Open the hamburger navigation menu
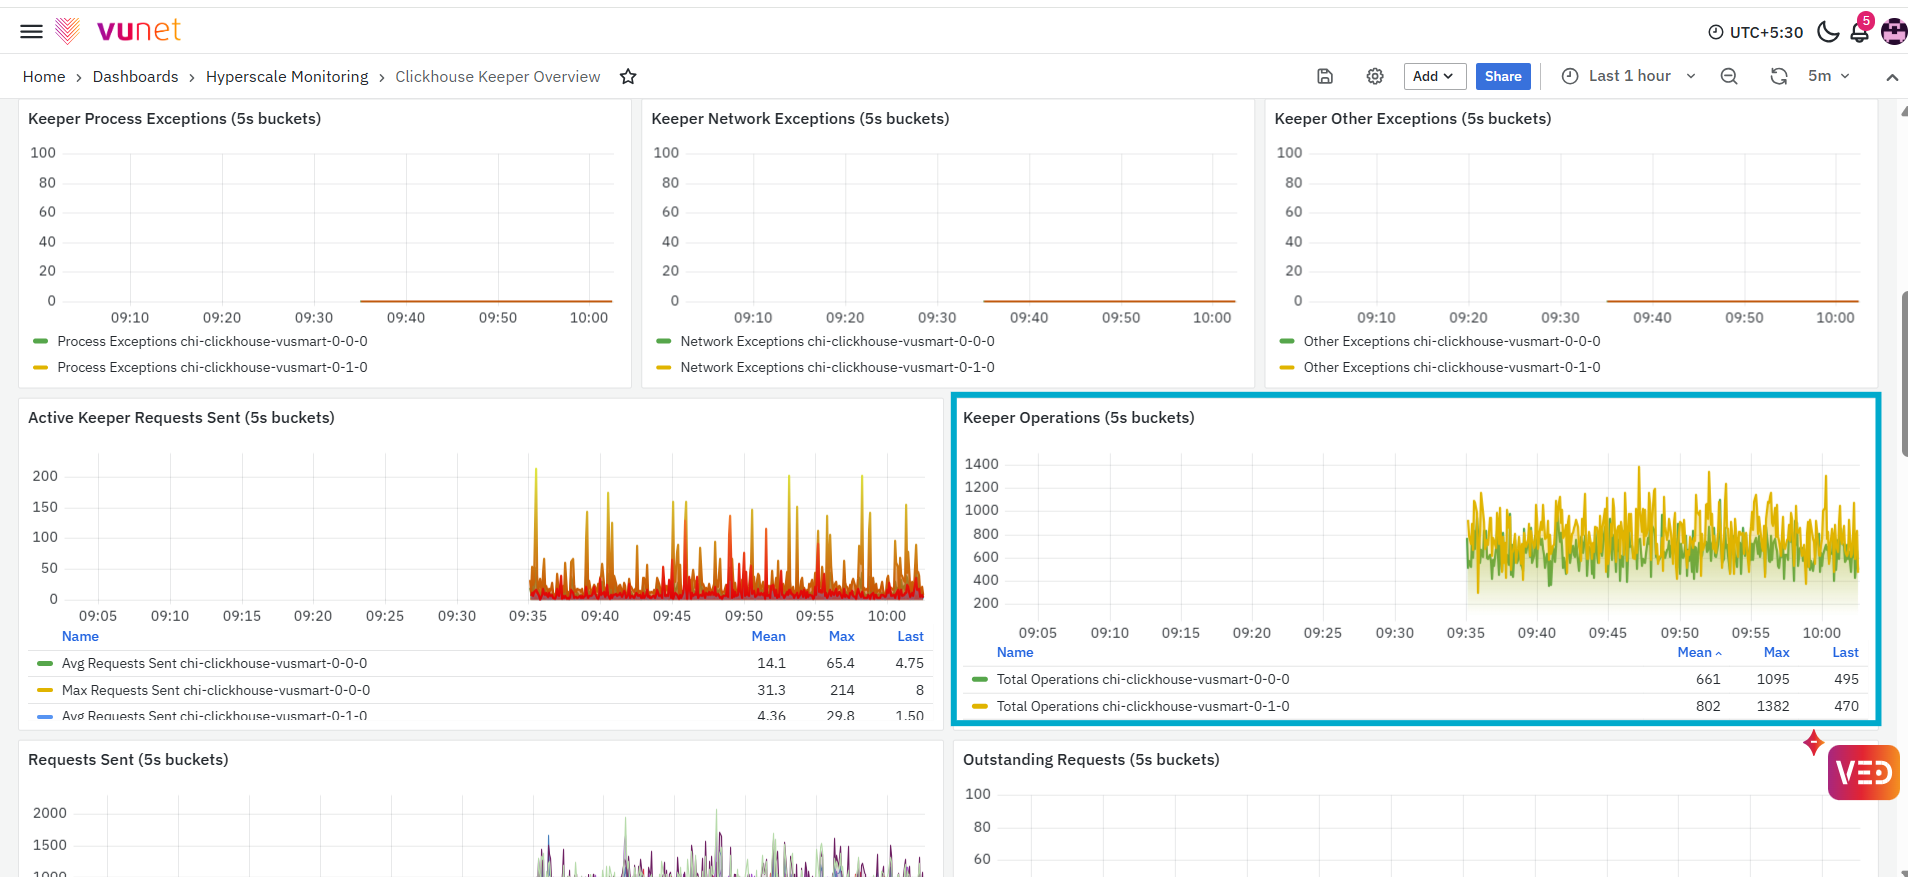Image resolution: width=1908 pixels, height=877 pixels. [31, 31]
